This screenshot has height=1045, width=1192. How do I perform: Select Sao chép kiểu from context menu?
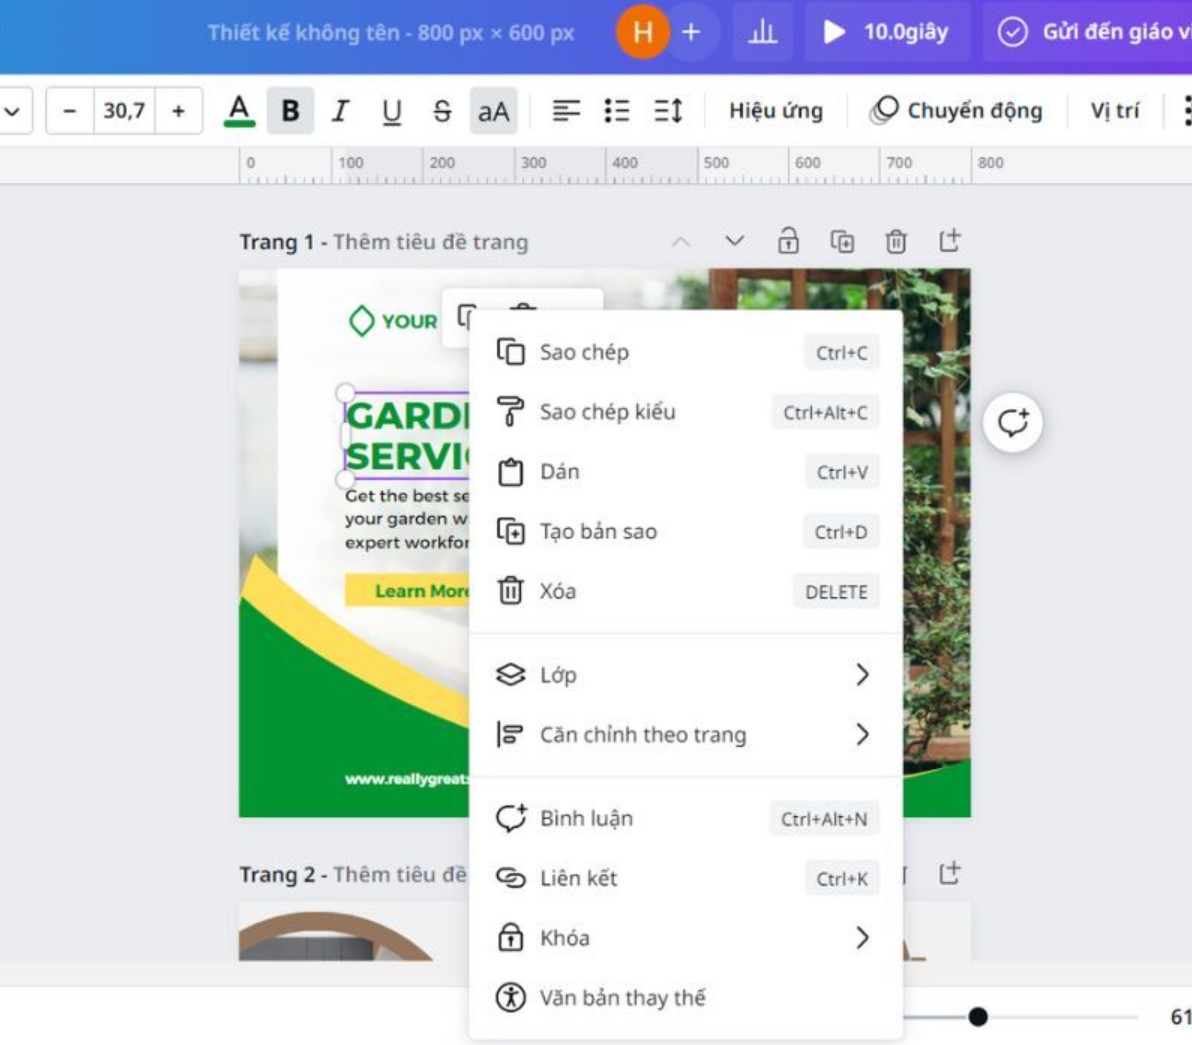(x=607, y=412)
